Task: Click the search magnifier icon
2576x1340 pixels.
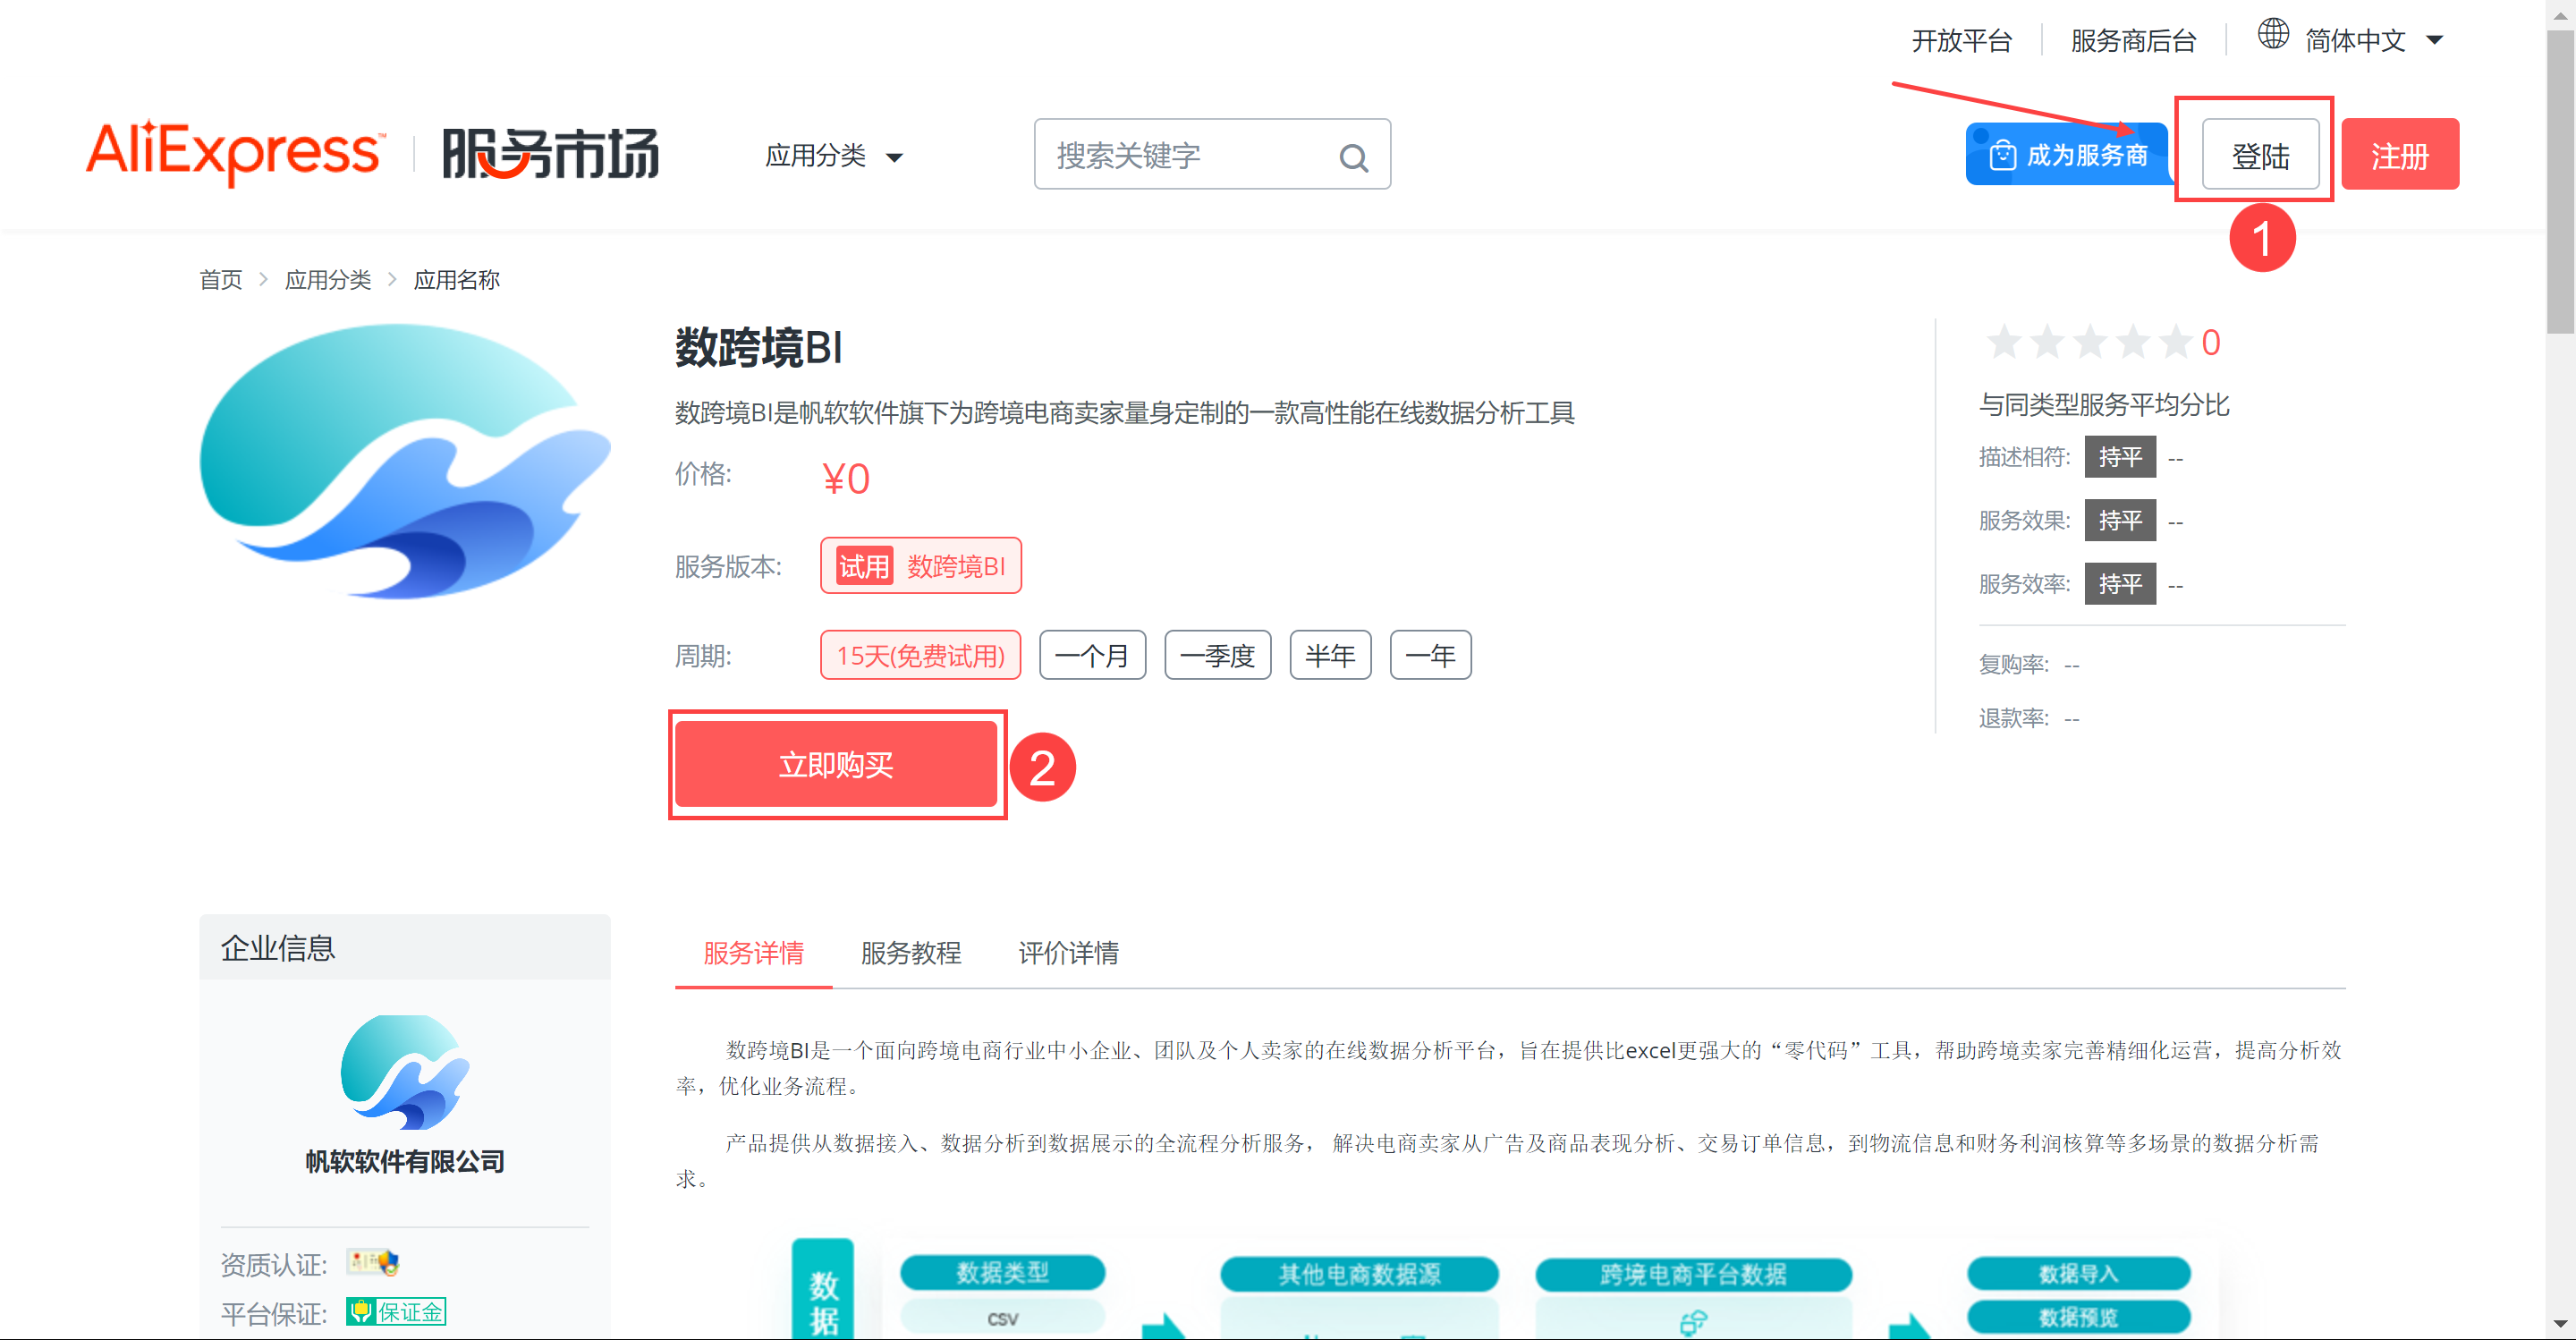Action: [x=1353, y=157]
